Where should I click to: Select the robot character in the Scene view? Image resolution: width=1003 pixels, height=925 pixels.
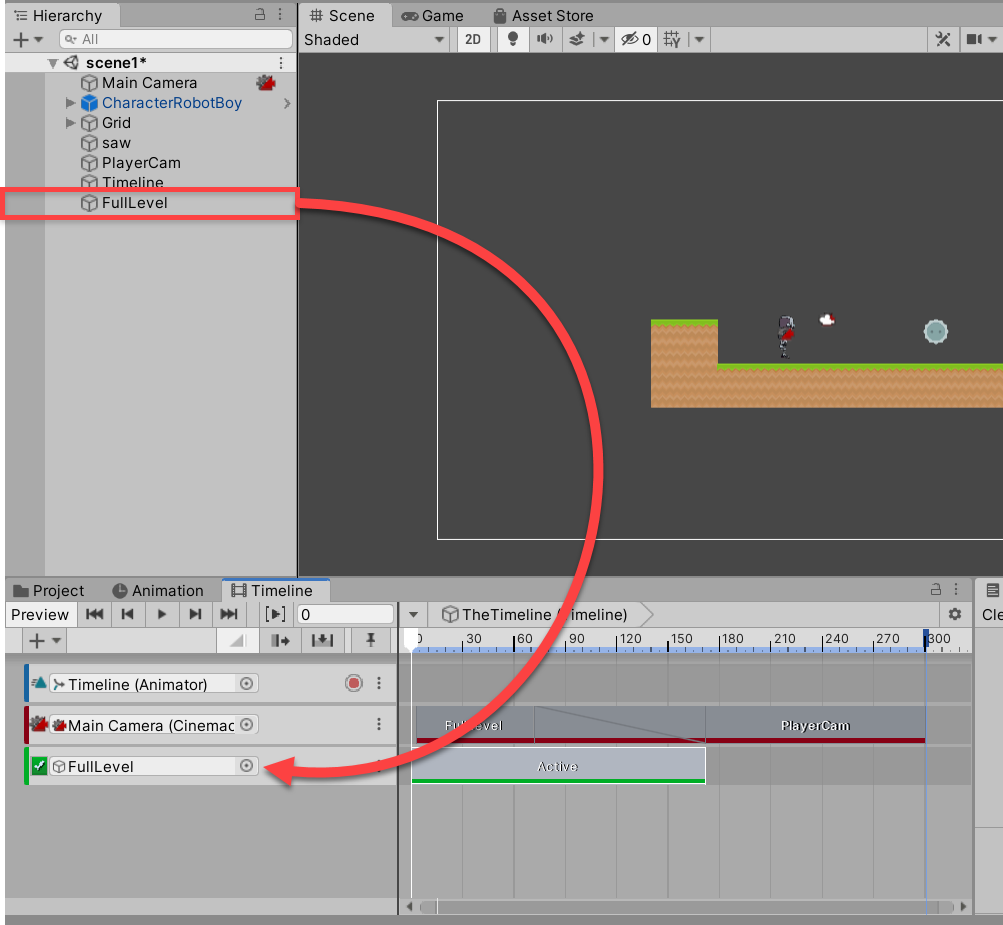[786, 336]
